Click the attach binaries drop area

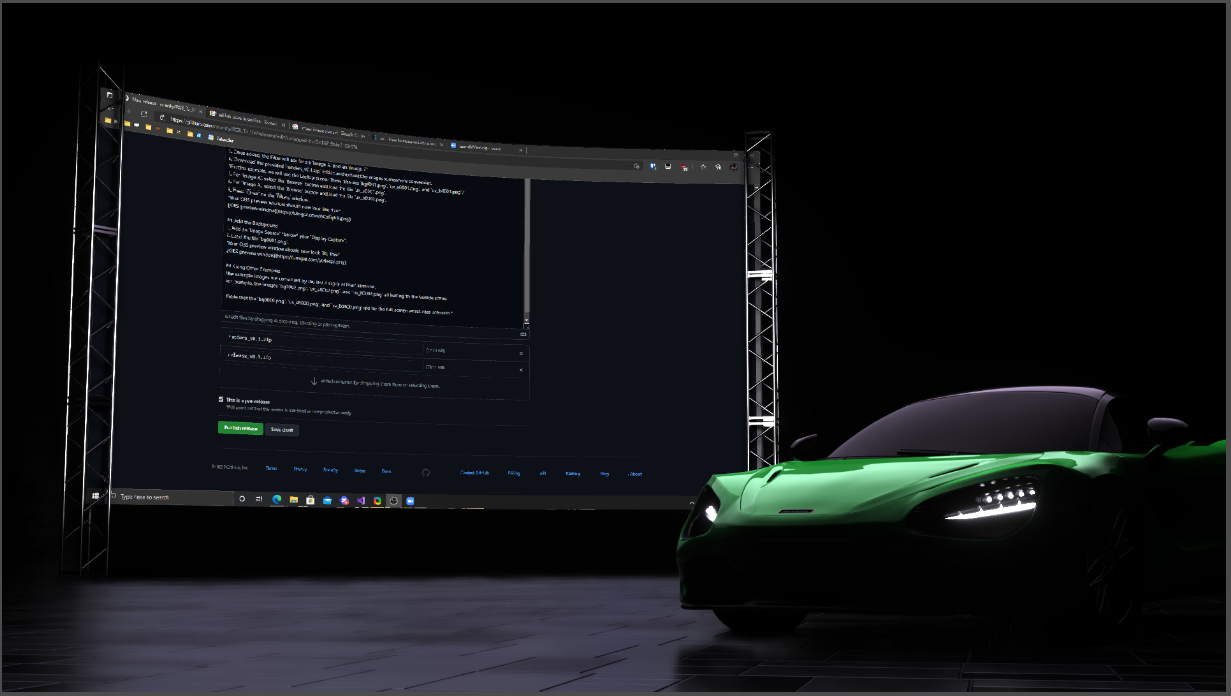pyautogui.click(x=375, y=383)
